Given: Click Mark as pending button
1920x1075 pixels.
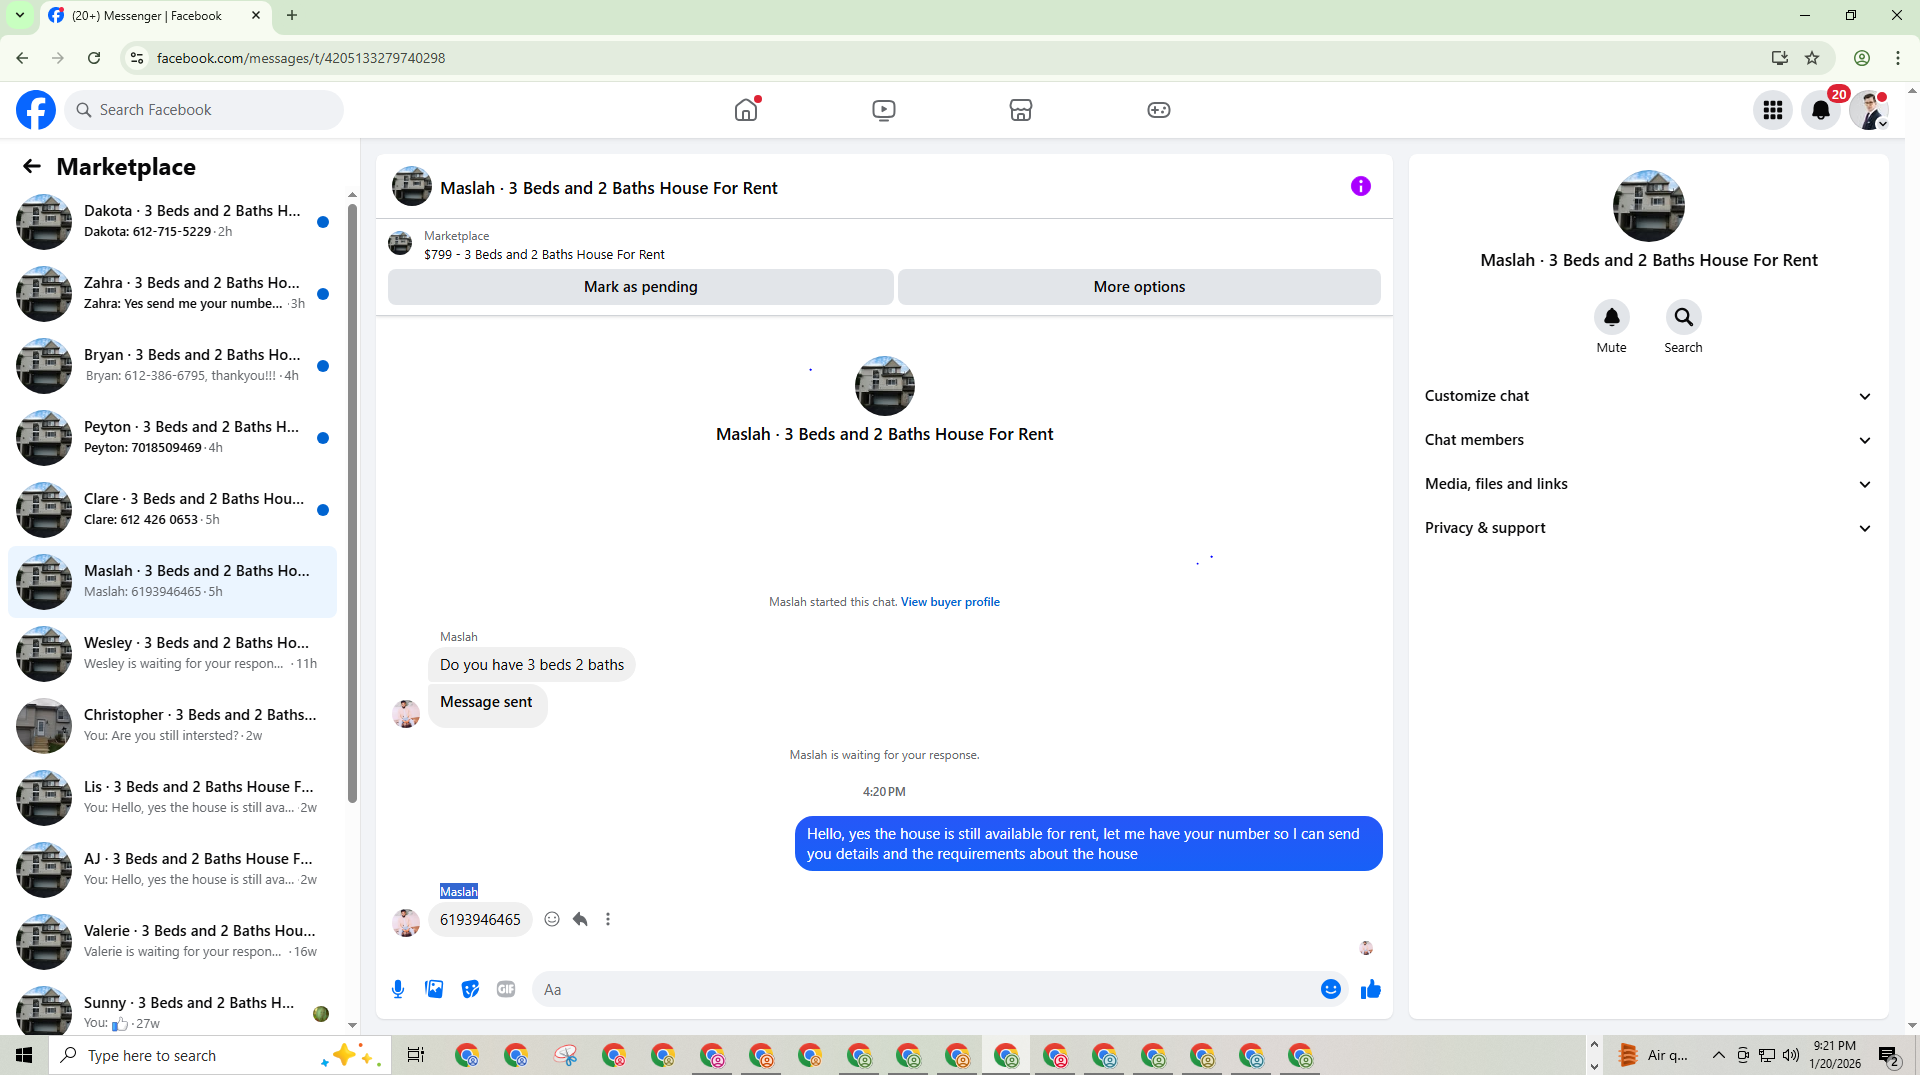Looking at the screenshot, I should 641,287.
